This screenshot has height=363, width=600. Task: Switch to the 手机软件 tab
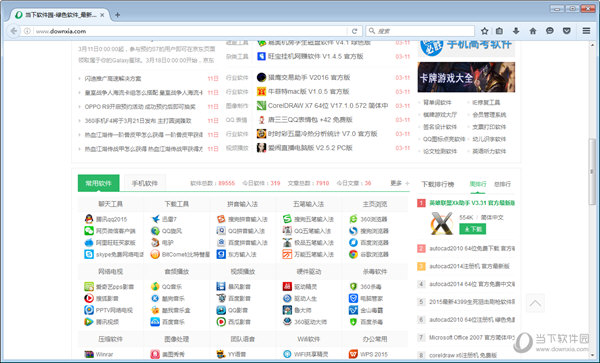click(145, 183)
